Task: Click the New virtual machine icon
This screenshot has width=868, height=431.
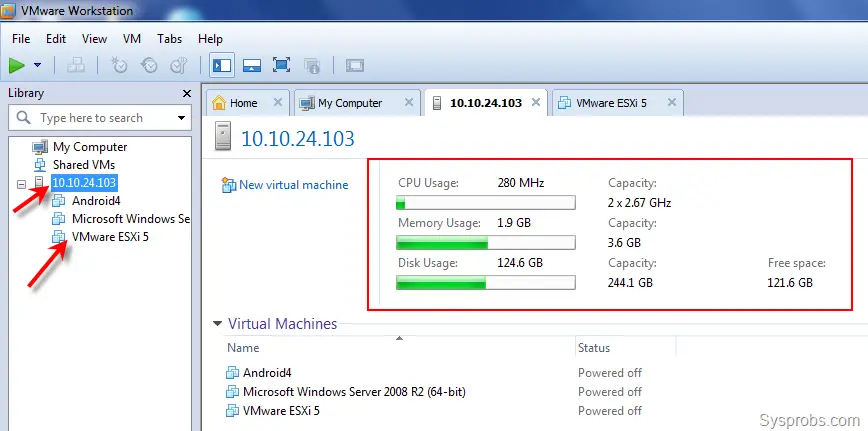Action: pos(229,185)
